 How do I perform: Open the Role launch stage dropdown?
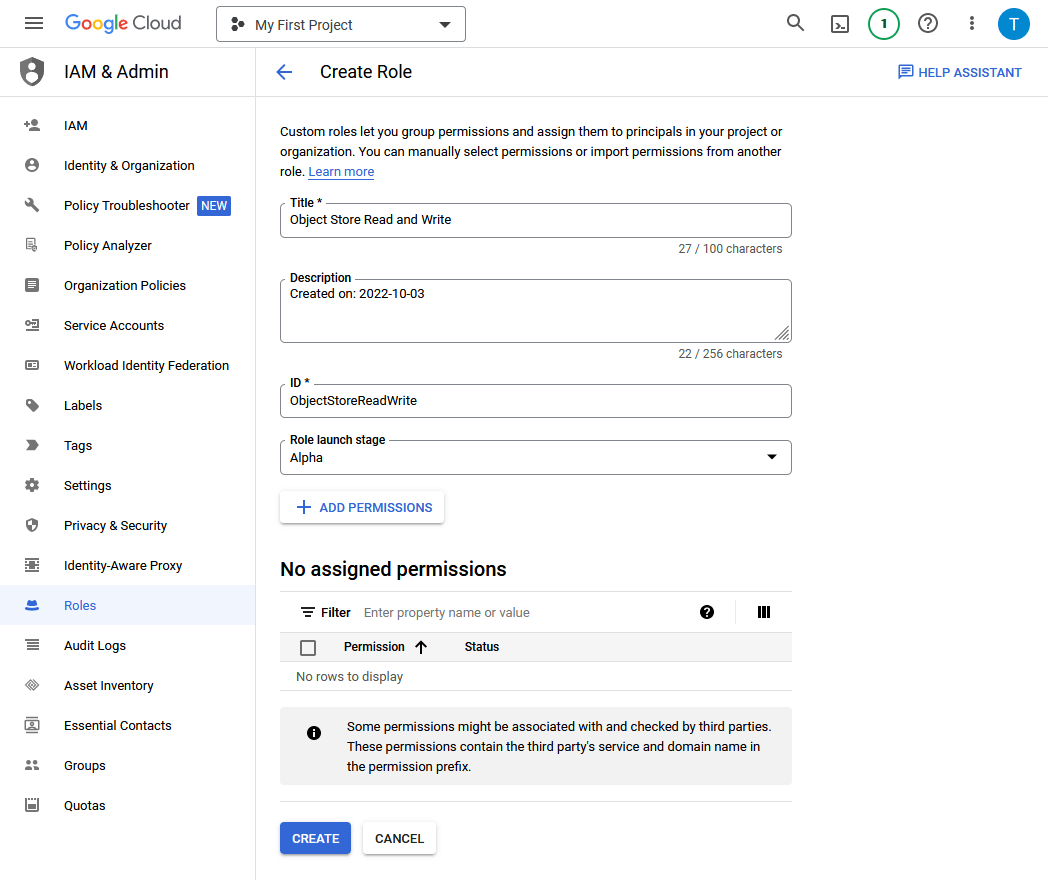click(x=771, y=456)
